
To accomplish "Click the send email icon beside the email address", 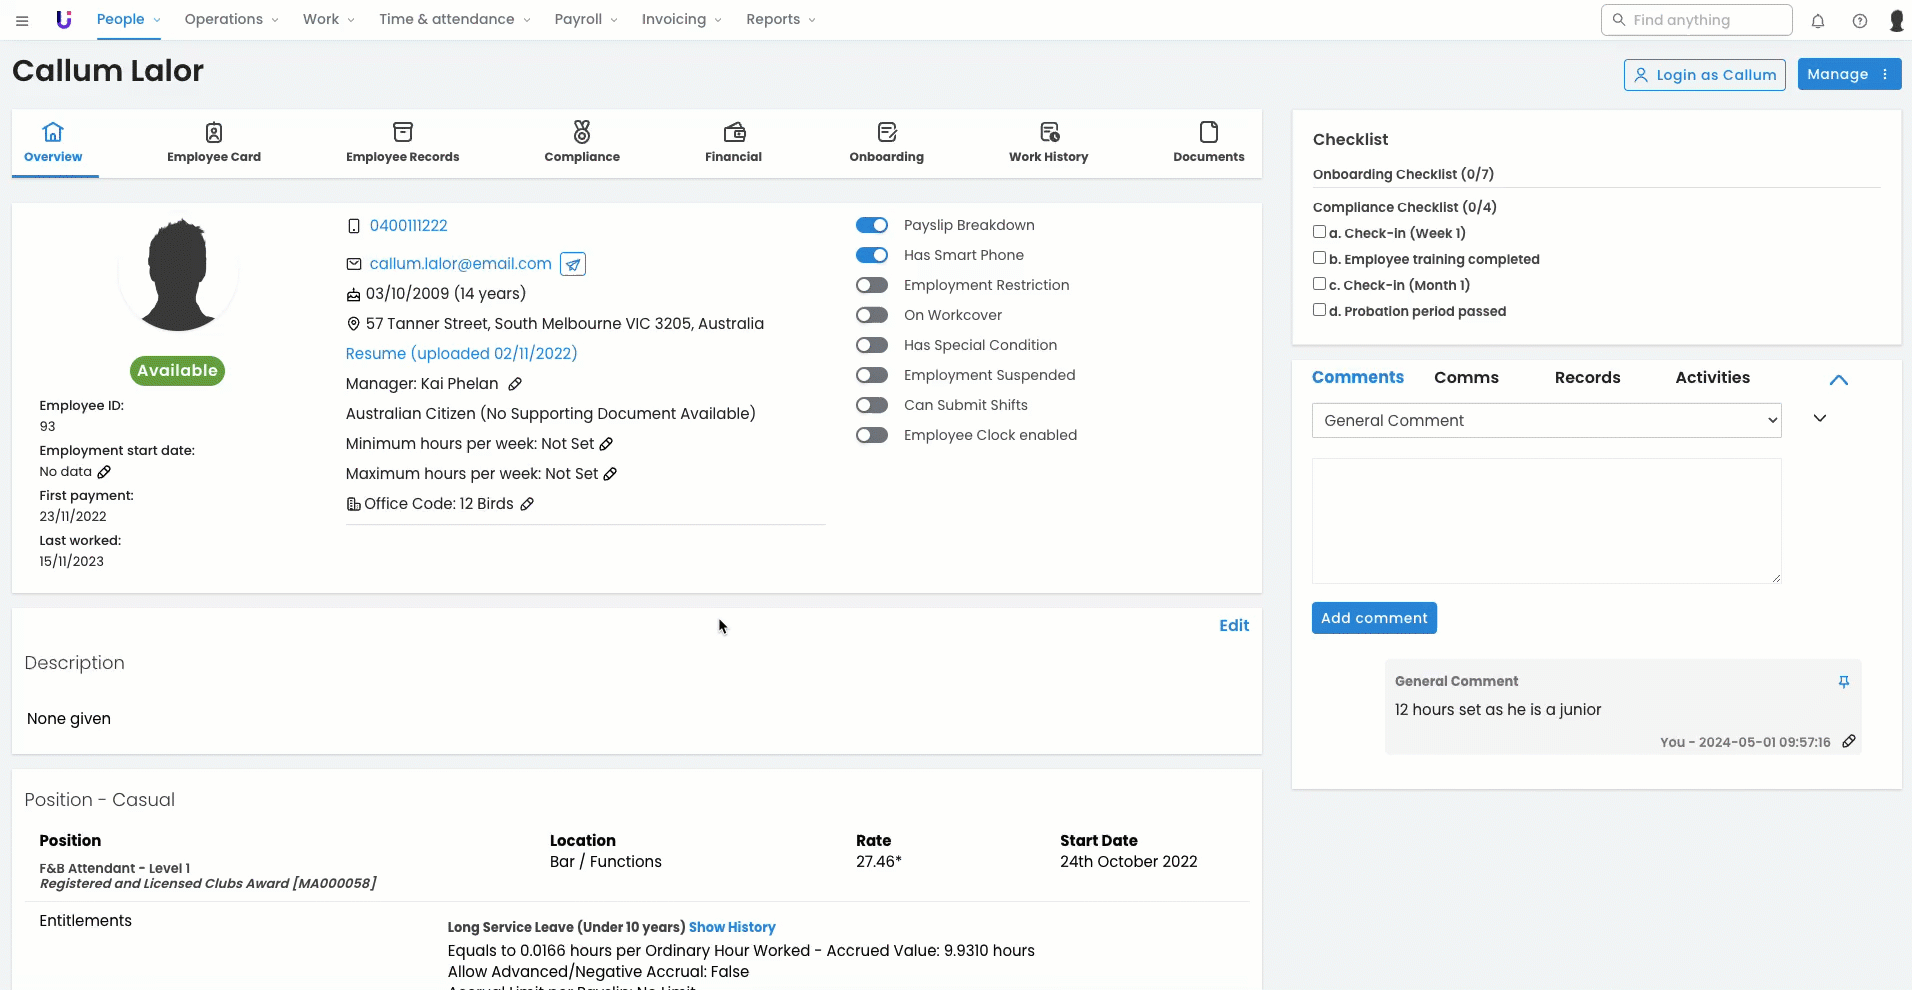I will (572, 264).
